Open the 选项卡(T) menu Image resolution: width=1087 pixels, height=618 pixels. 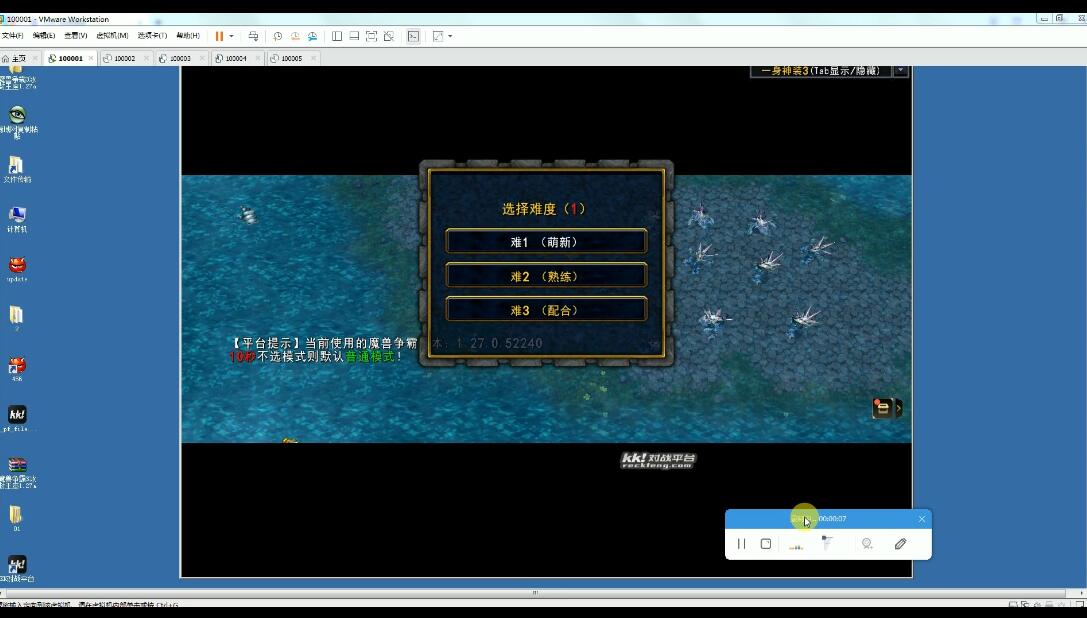(x=152, y=35)
